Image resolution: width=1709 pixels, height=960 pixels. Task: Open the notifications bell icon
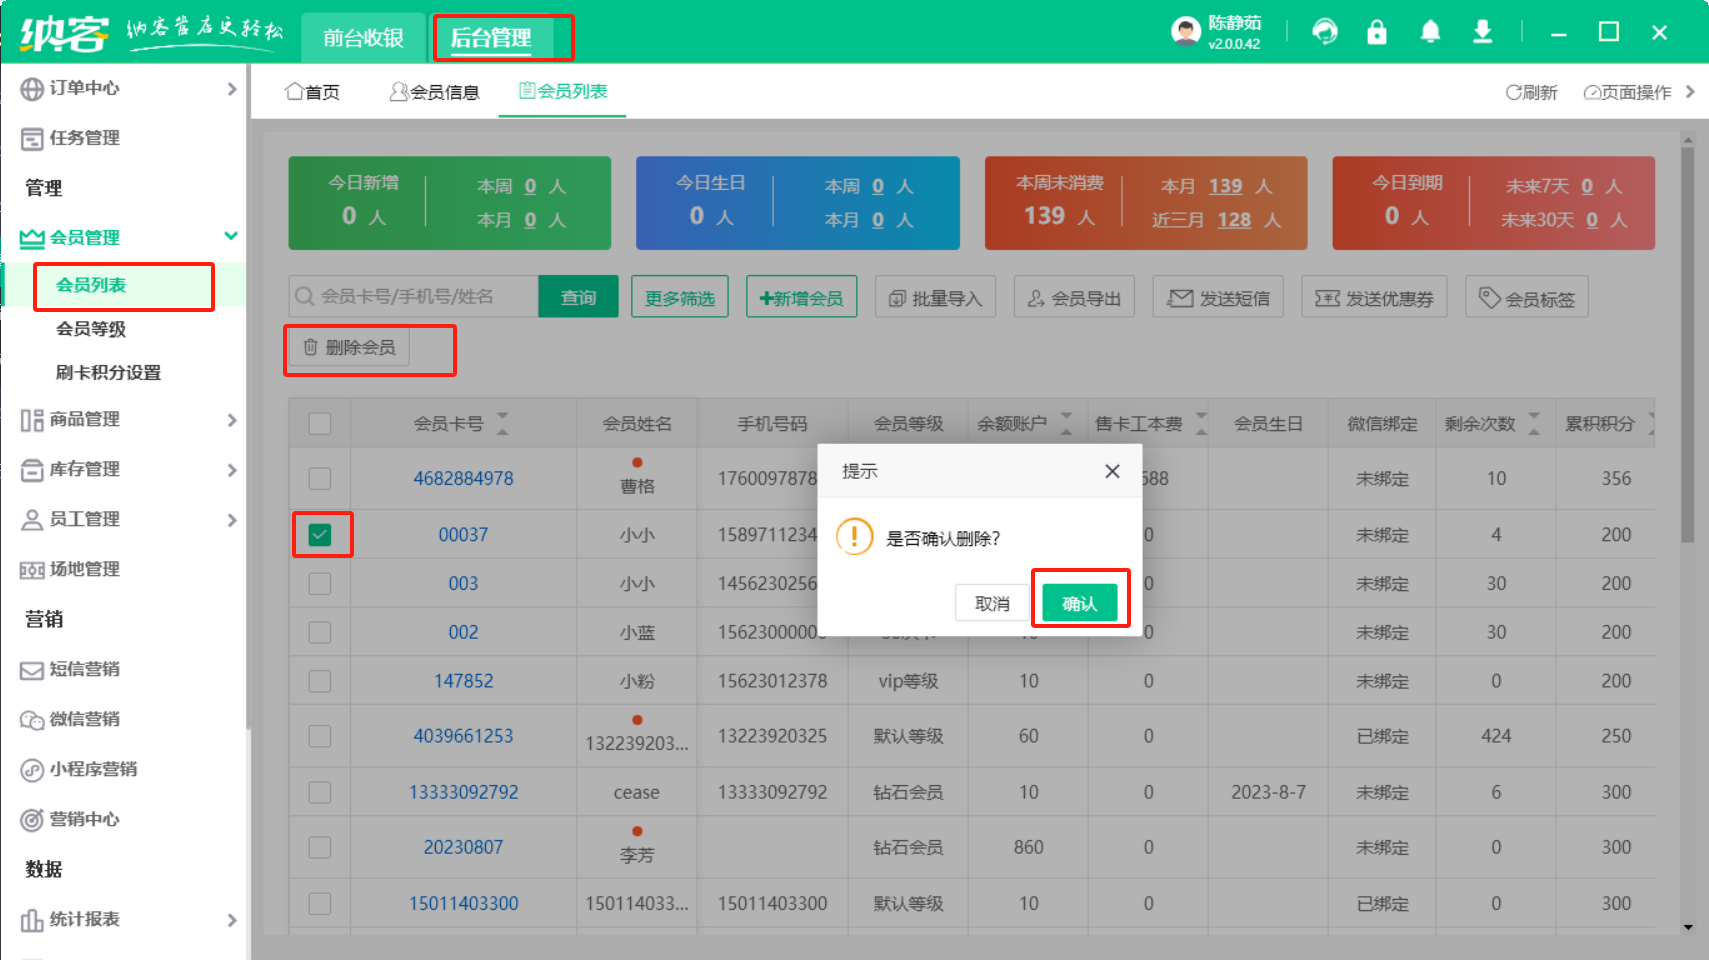coord(1430,32)
